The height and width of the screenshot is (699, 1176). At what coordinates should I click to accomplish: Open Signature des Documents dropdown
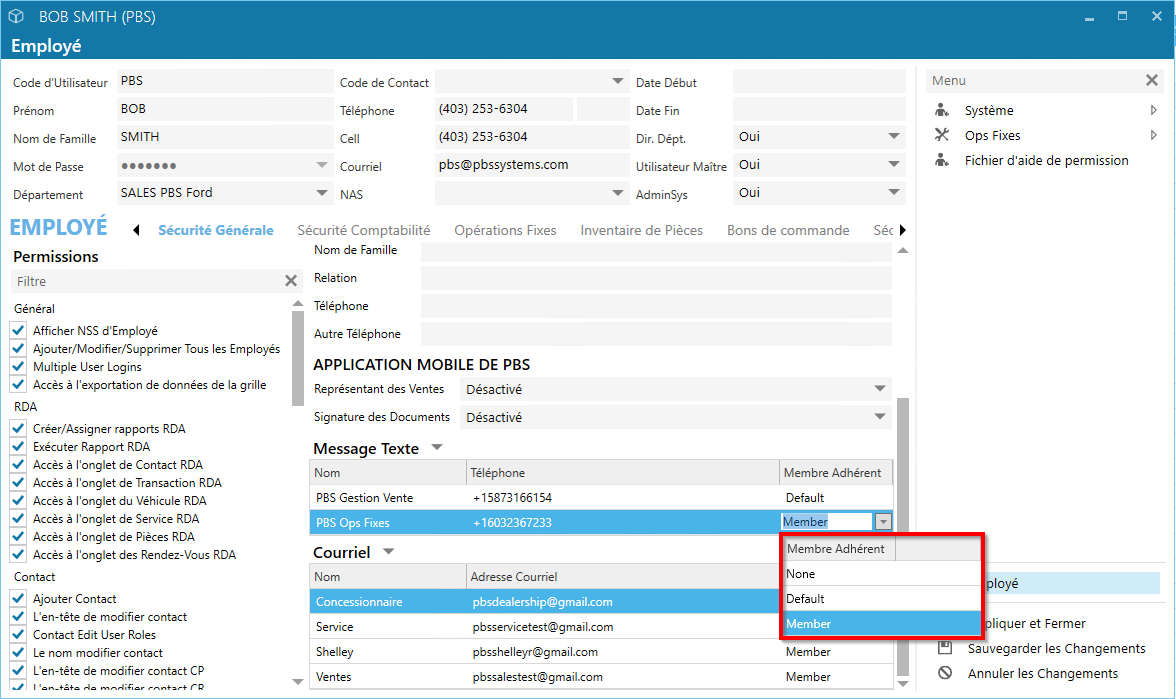pos(880,416)
